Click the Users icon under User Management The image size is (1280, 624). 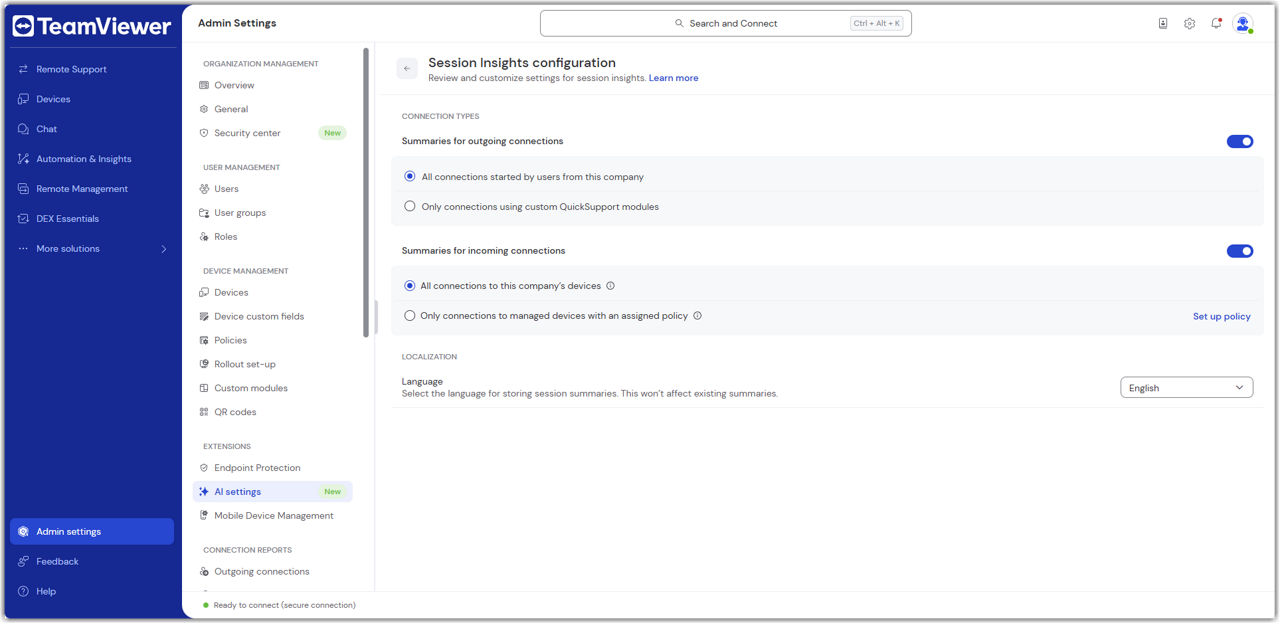pyautogui.click(x=204, y=189)
